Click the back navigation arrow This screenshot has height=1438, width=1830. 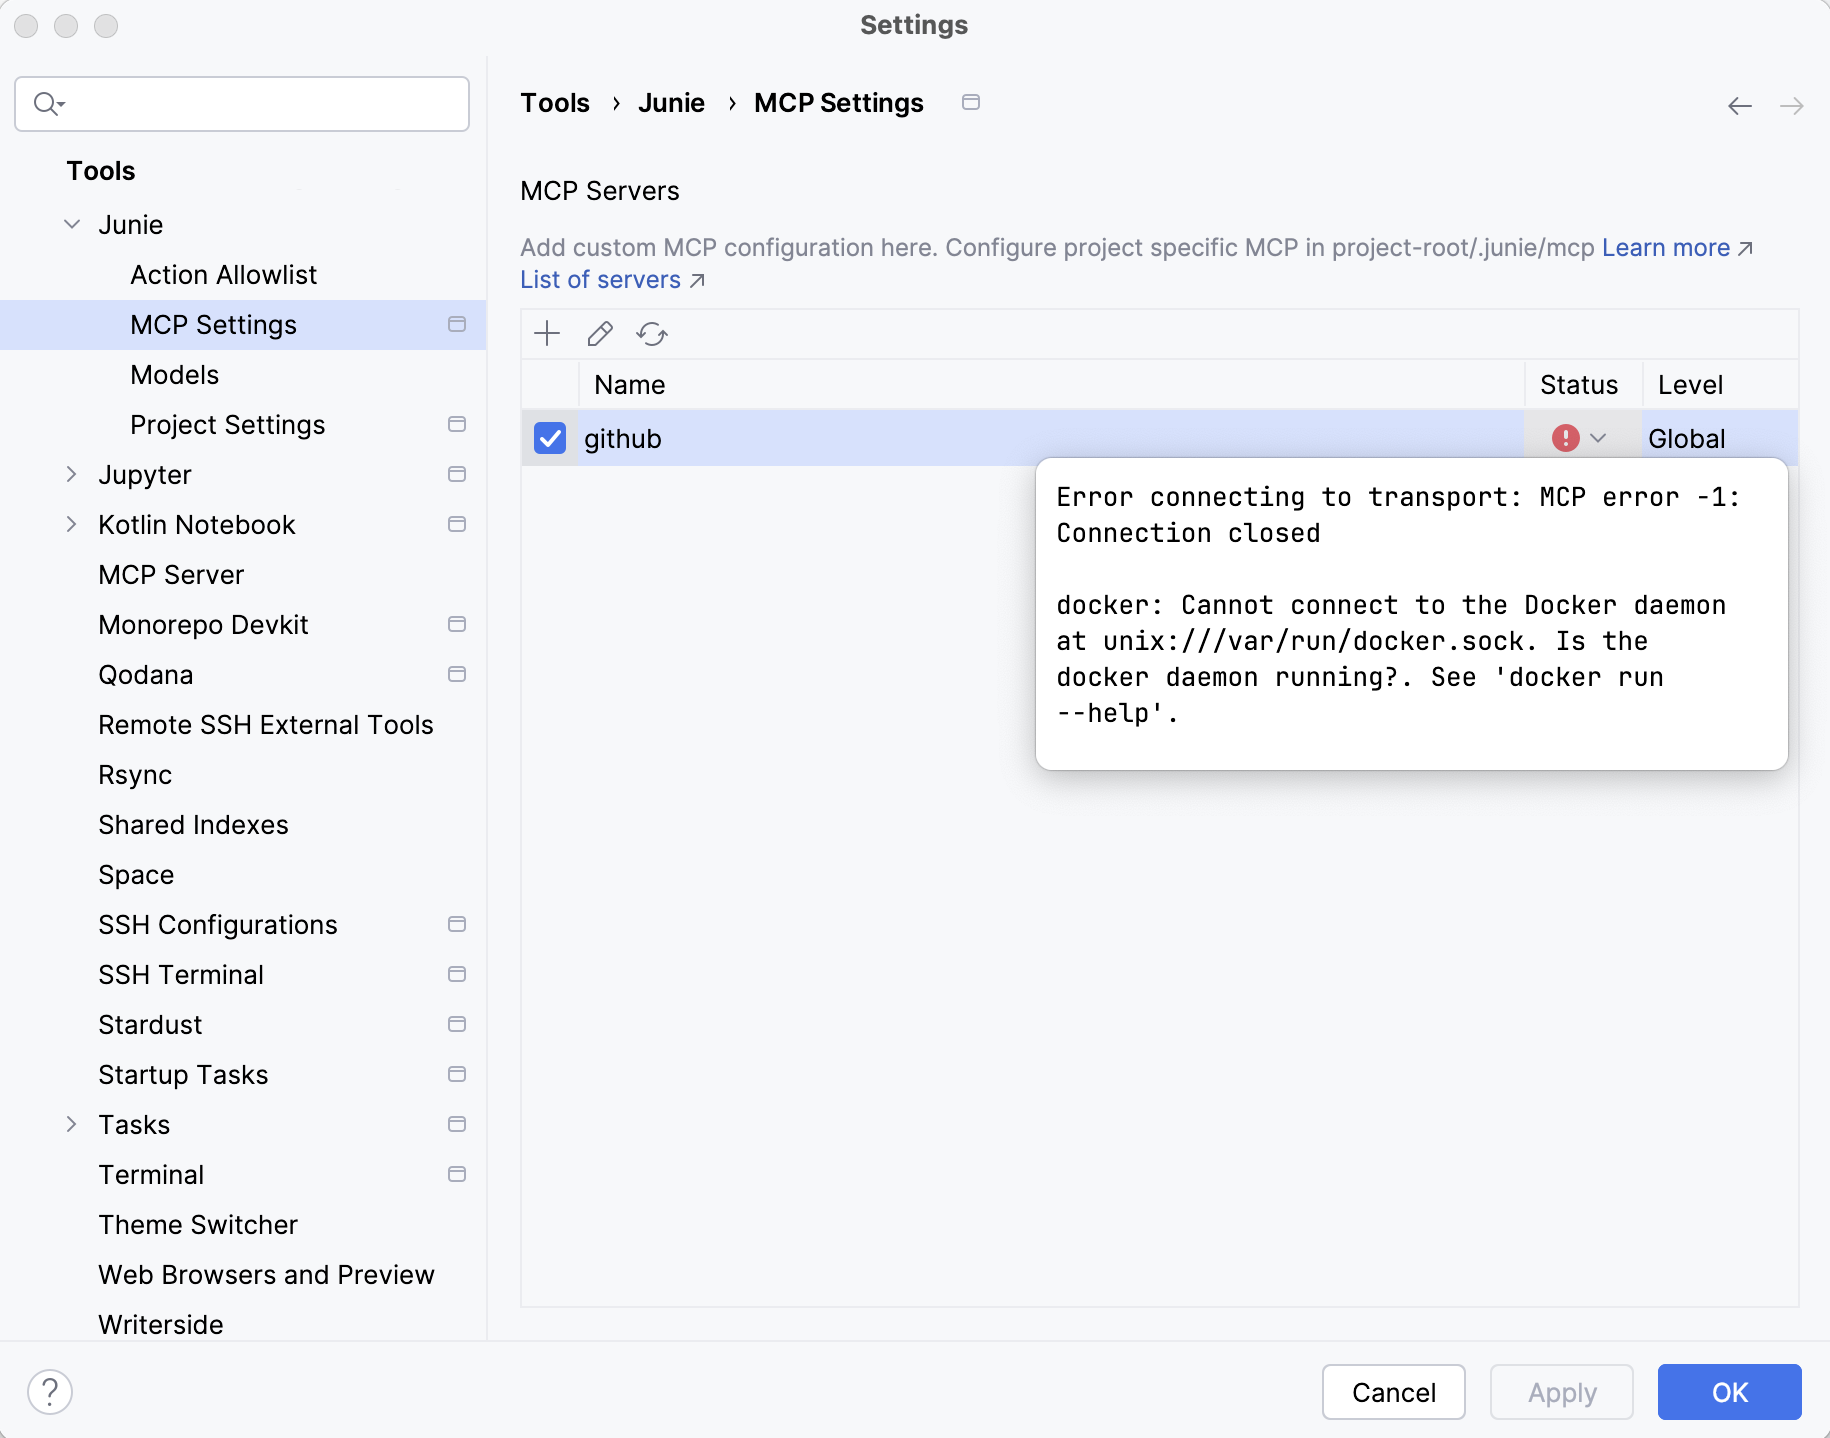1740,105
